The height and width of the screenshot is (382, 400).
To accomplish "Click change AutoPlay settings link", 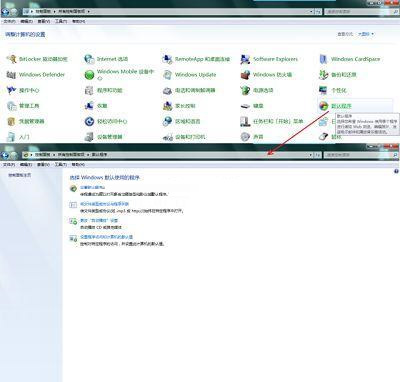I will (x=99, y=220).
